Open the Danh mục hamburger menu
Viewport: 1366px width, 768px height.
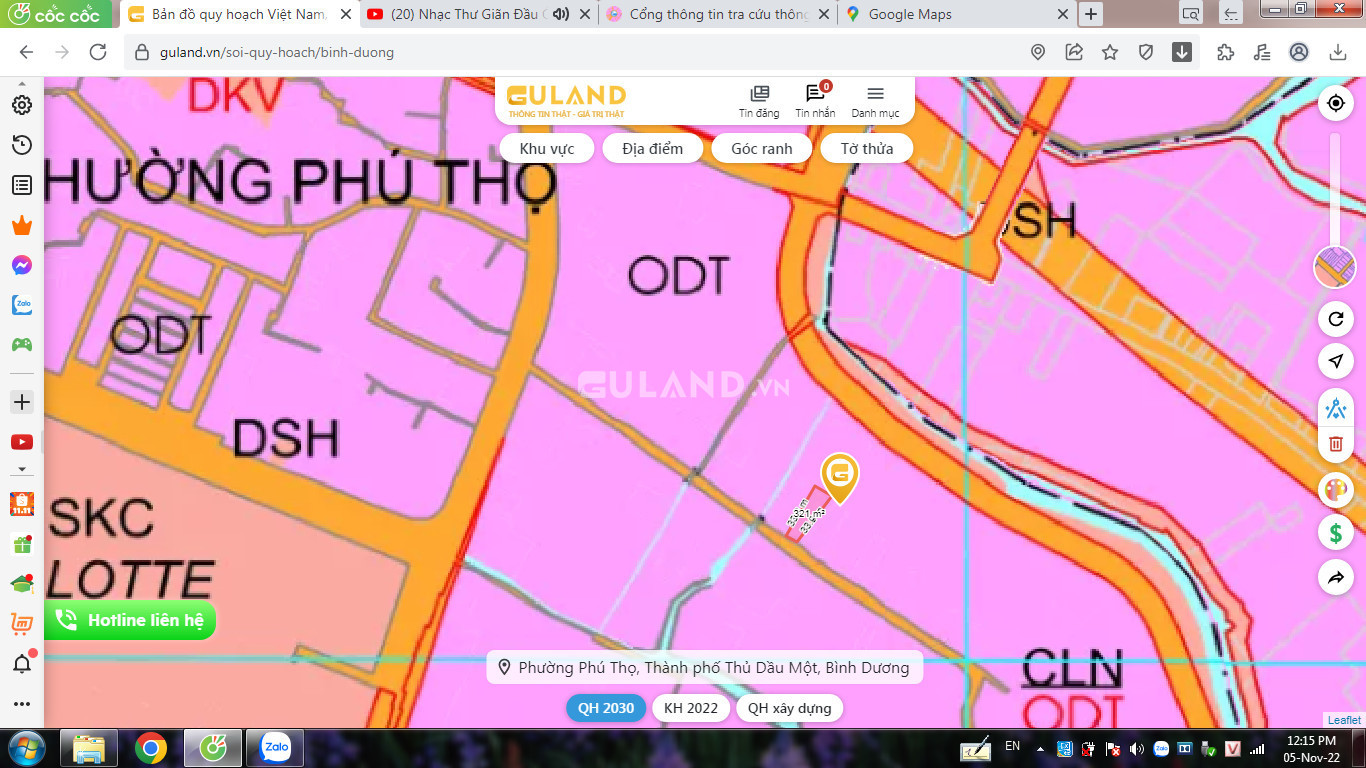click(x=875, y=101)
